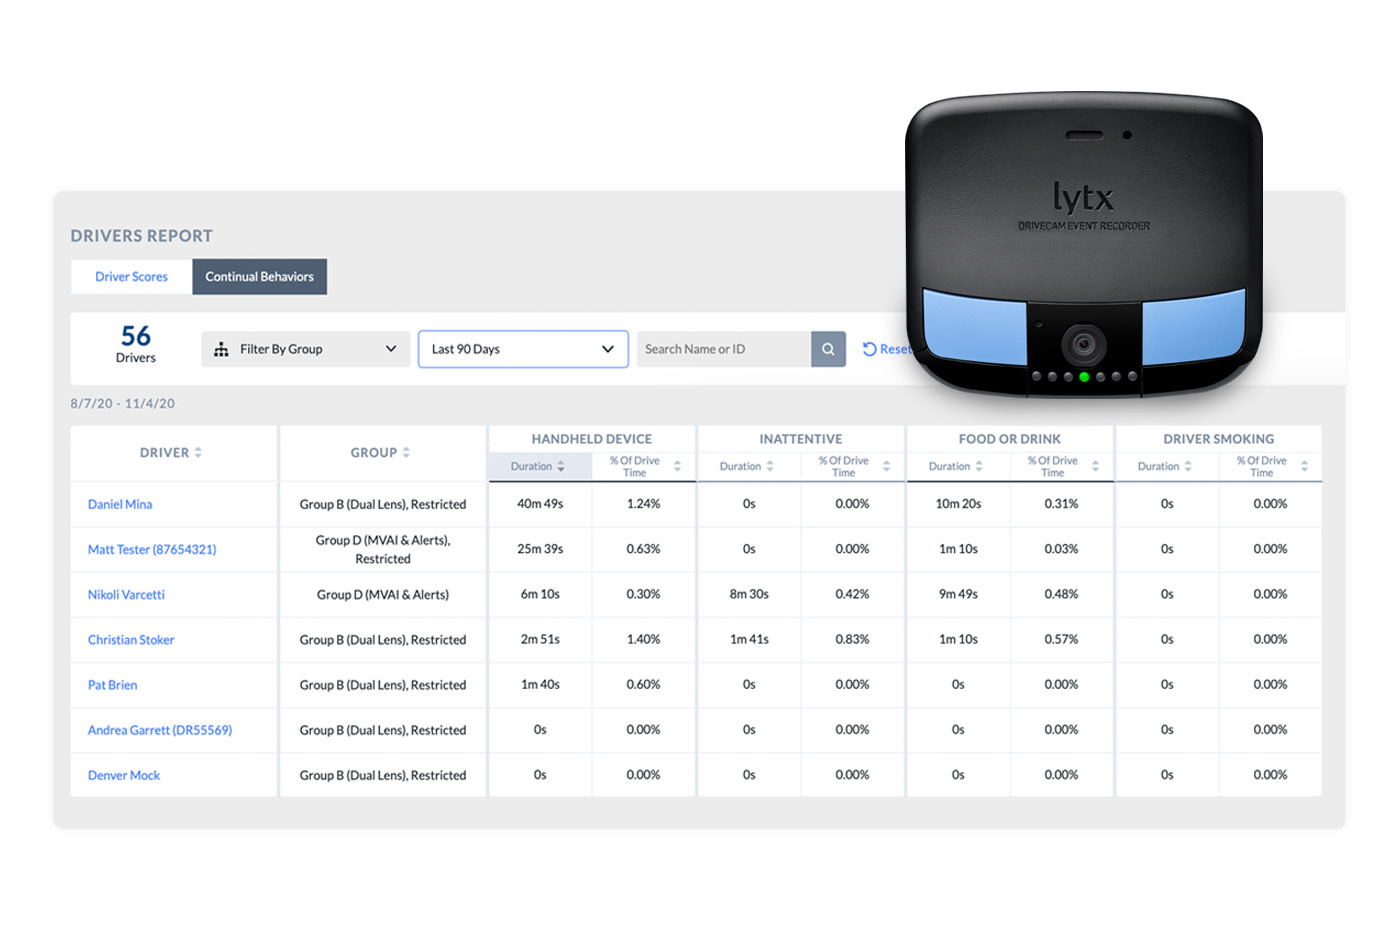Click the 1.24% handheld drive time cell

tap(643, 504)
